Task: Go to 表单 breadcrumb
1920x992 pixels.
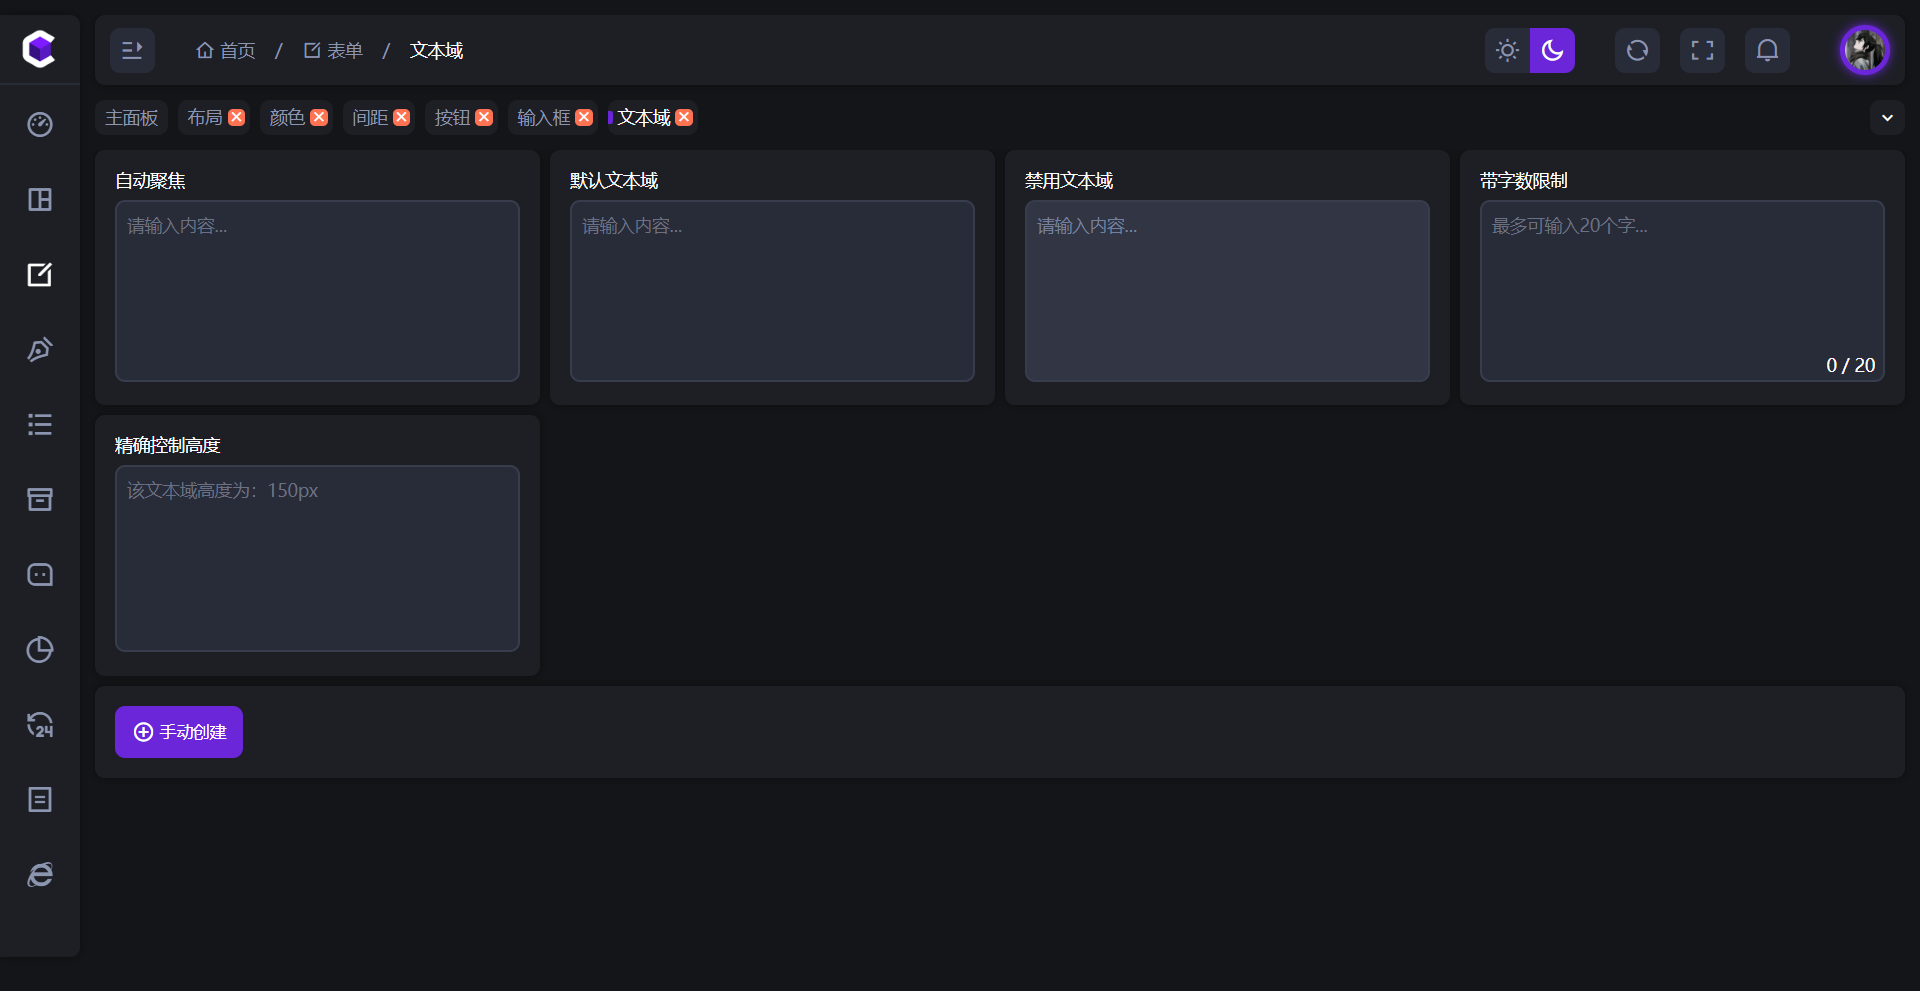Action: (x=333, y=50)
